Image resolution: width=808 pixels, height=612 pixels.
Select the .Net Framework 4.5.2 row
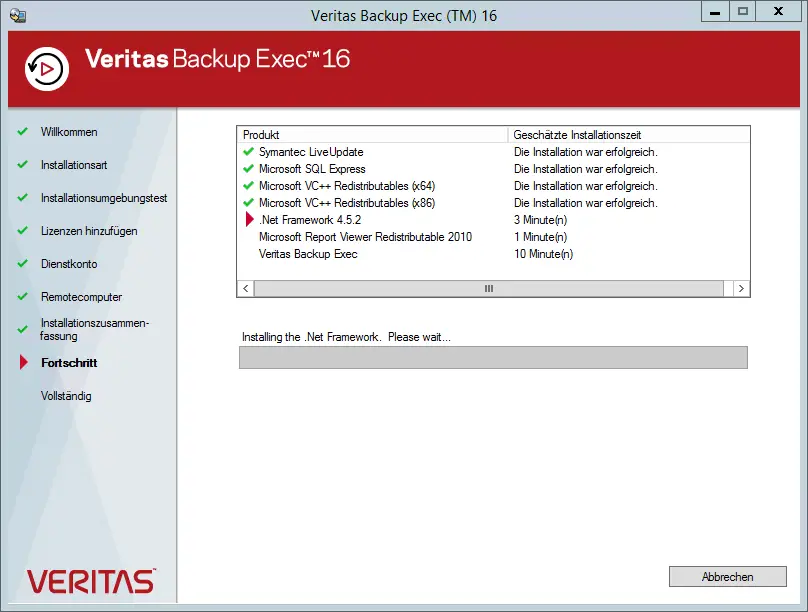[x=493, y=220]
